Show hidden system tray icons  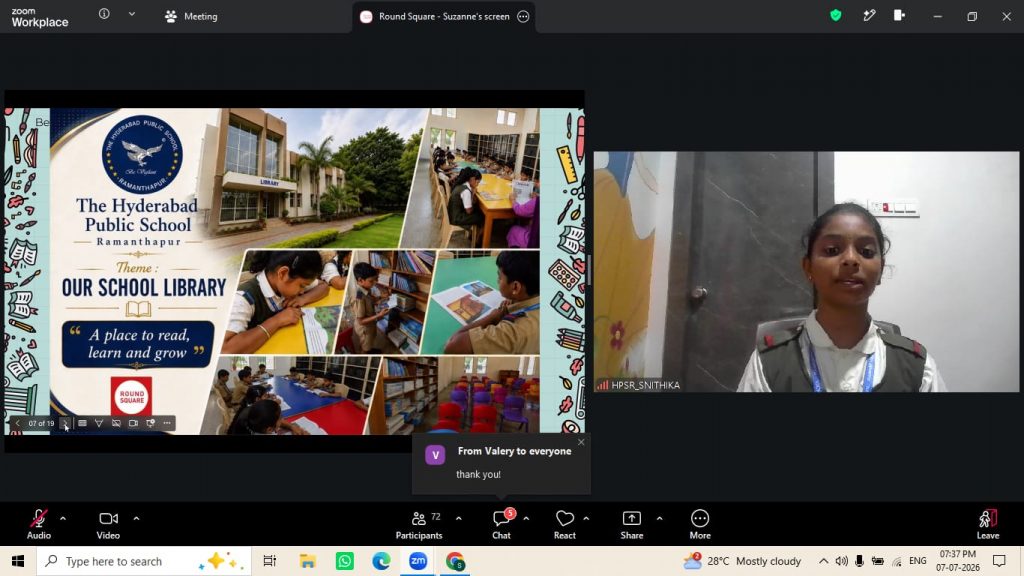point(824,561)
